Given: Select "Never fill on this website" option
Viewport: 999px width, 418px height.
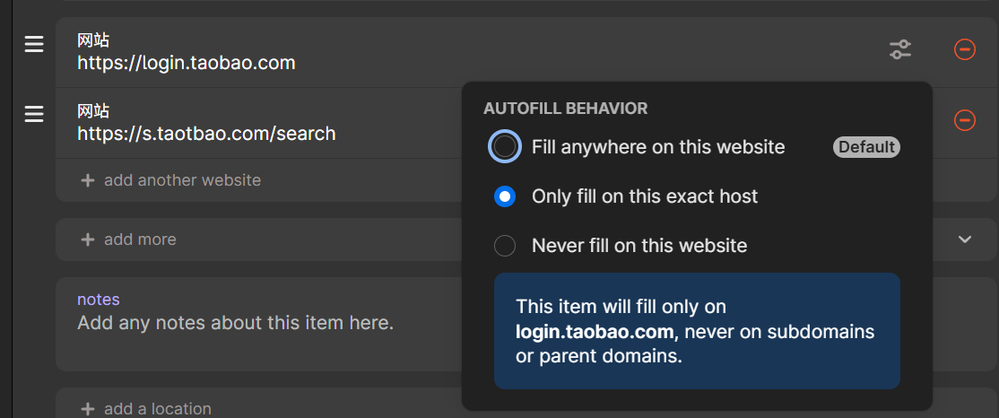Looking at the screenshot, I should point(505,245).
